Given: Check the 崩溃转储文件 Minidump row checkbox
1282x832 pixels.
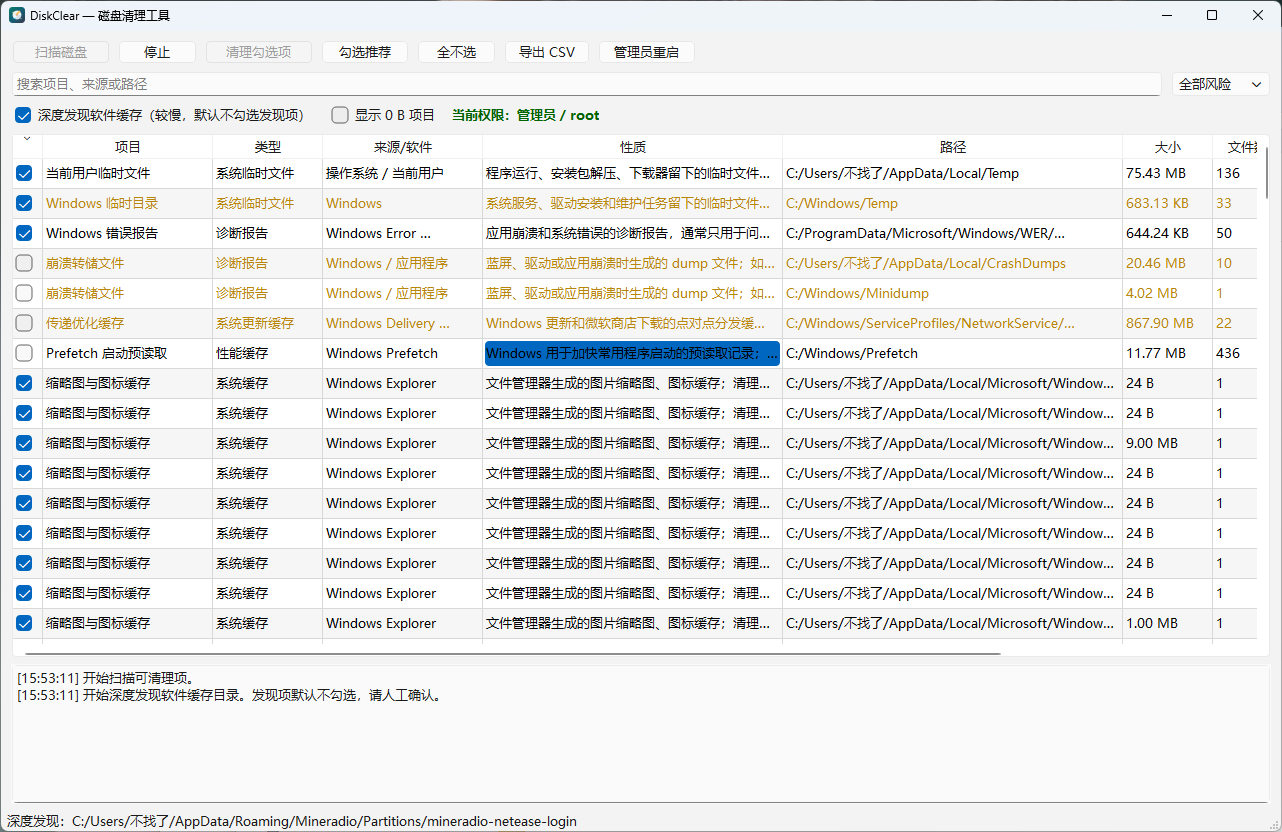Looking at the screenshot, I should [x=24, y=293].
